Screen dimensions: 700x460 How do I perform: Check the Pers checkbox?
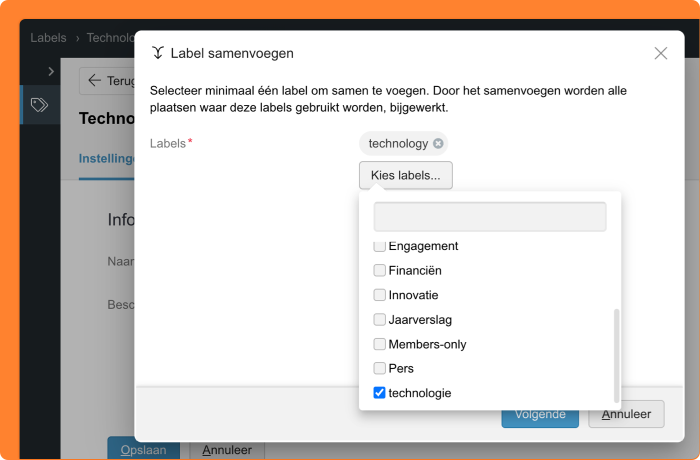click(x=379, y=368)
